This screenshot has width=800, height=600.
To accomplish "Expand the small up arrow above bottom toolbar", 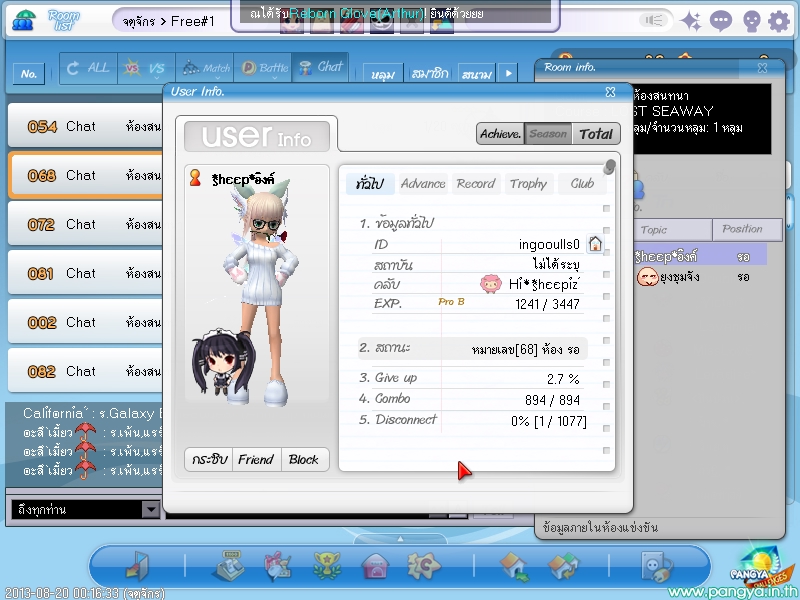I will point(401,539).
